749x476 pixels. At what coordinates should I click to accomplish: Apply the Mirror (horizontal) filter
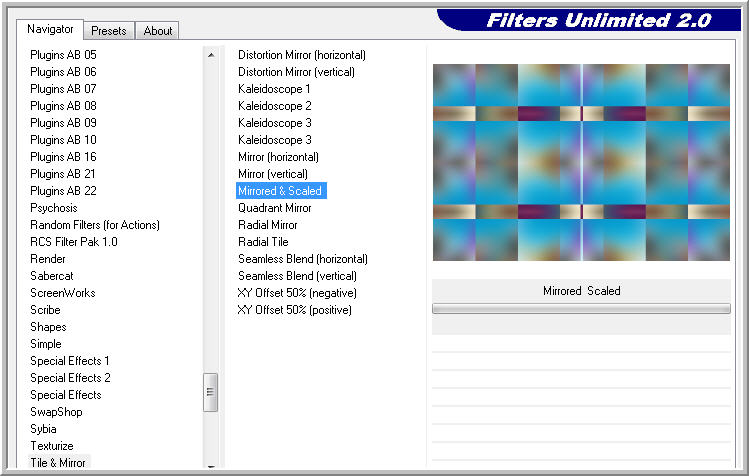[x=278, y=157]
